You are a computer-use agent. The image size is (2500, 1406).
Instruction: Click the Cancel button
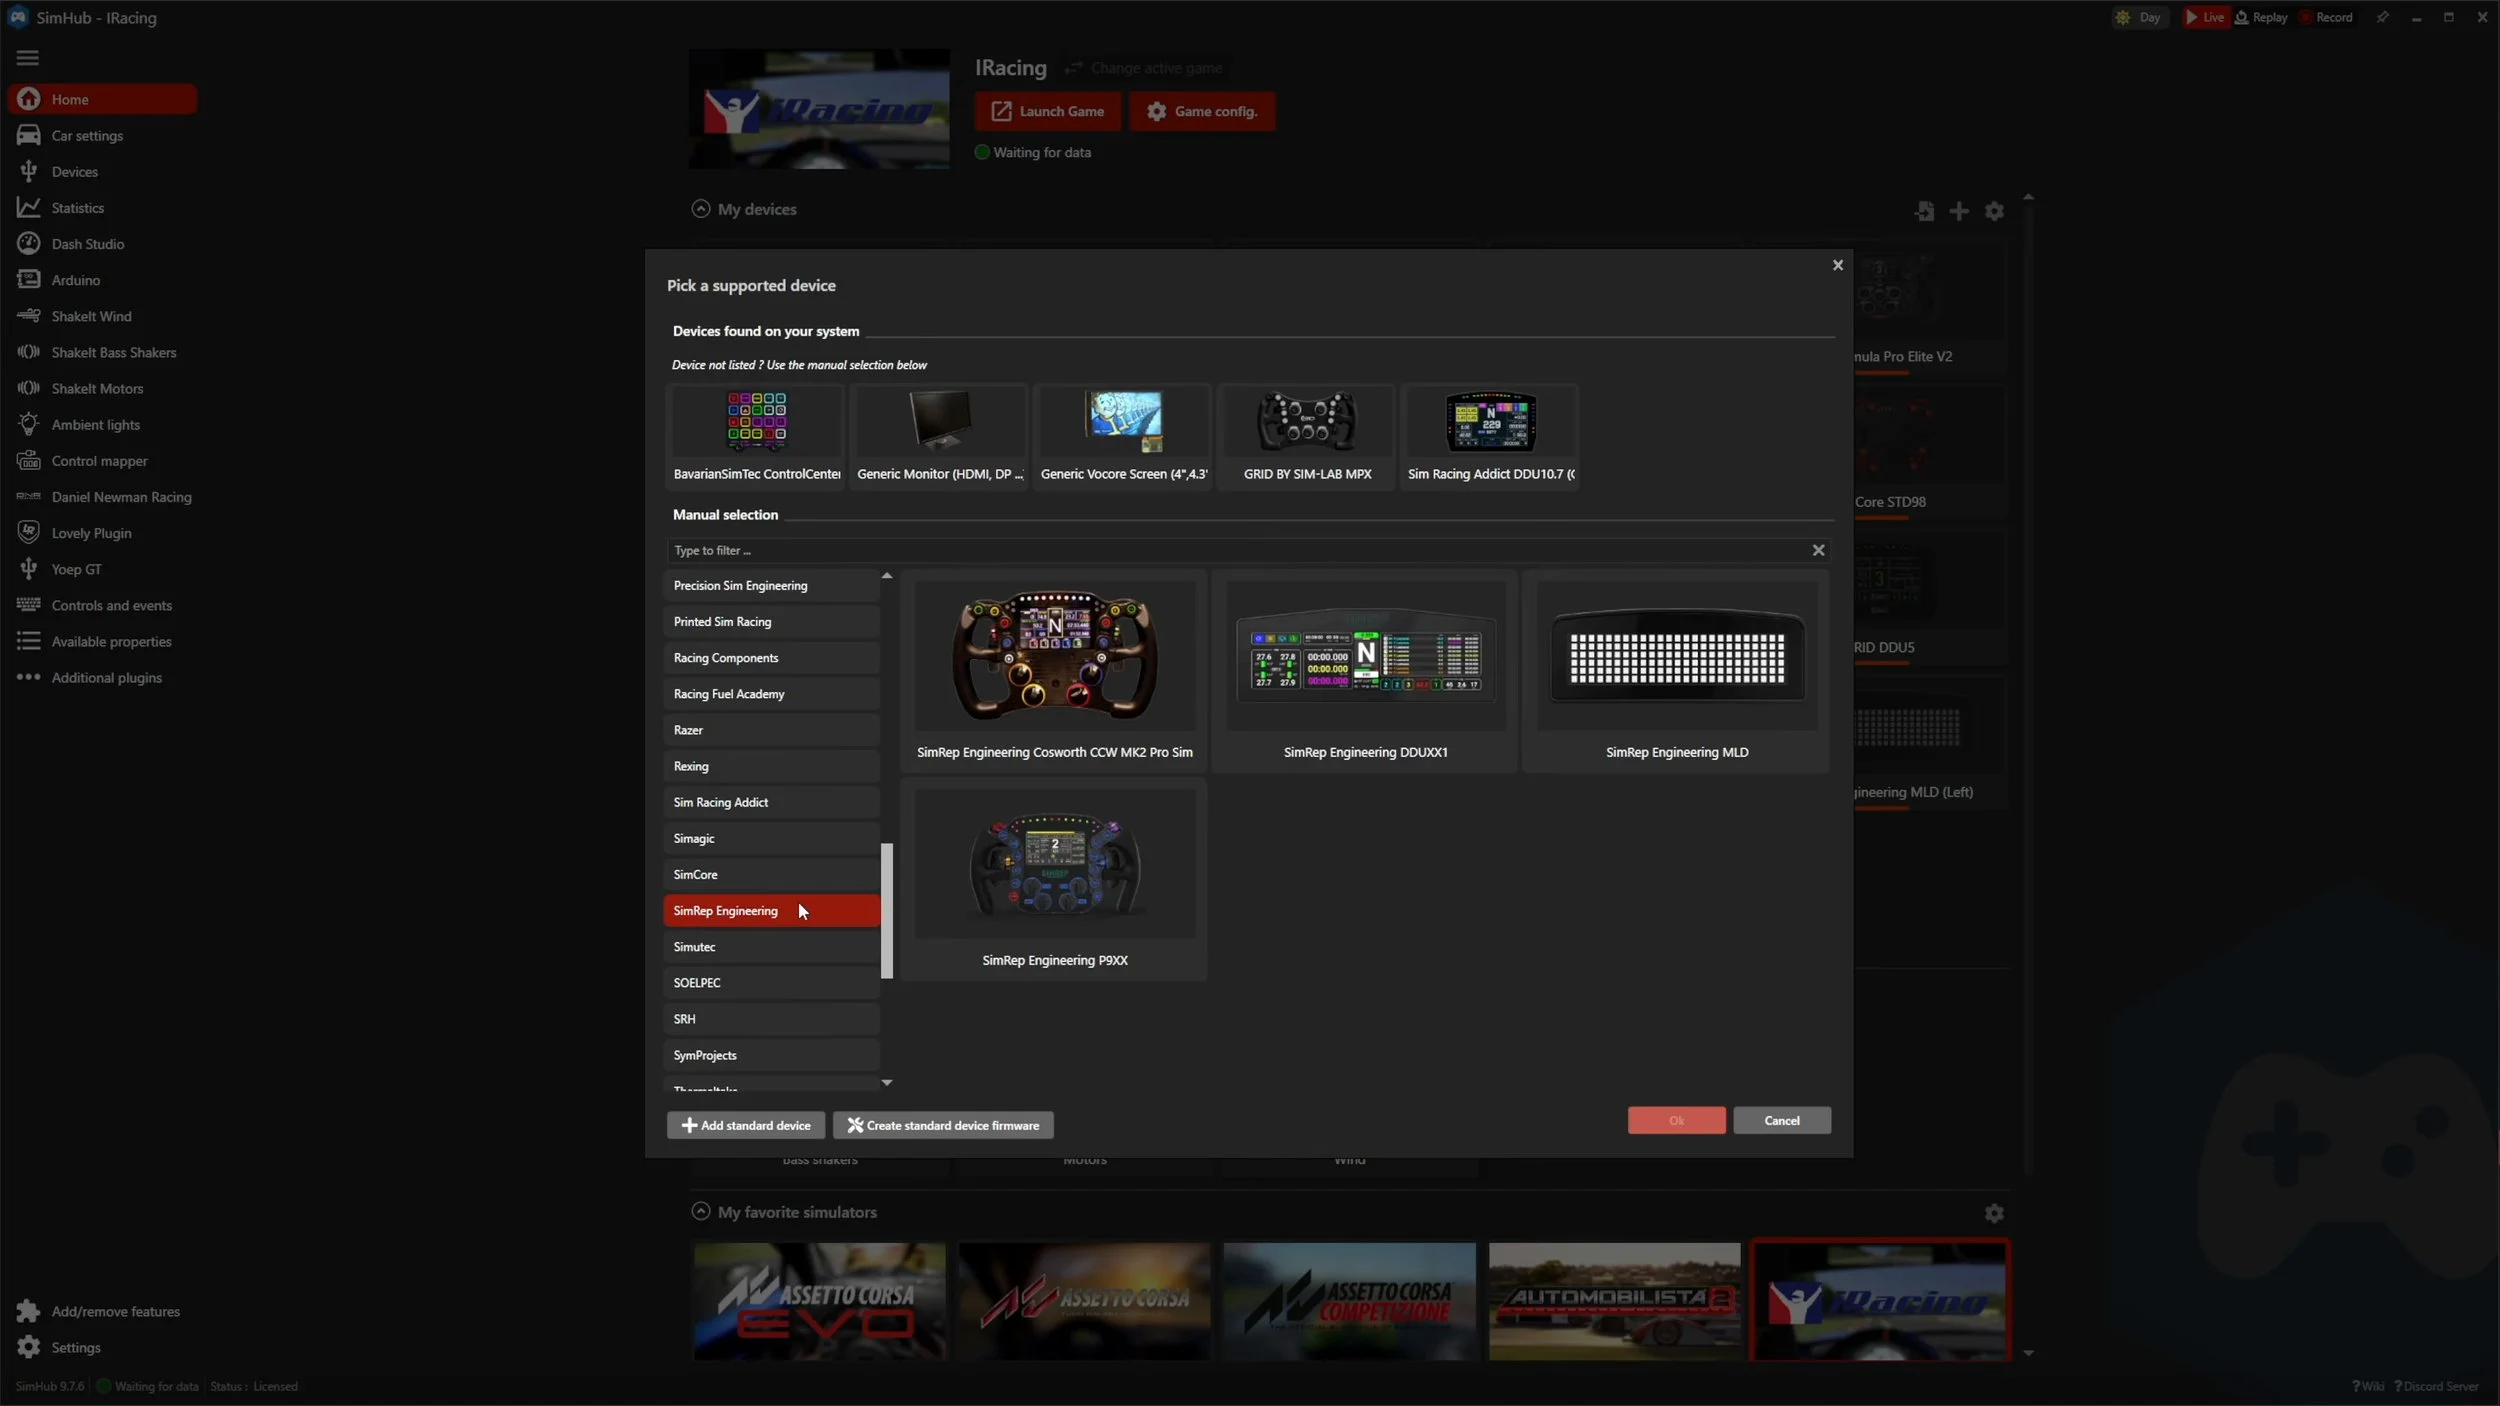click(x=1782, y=1120)
